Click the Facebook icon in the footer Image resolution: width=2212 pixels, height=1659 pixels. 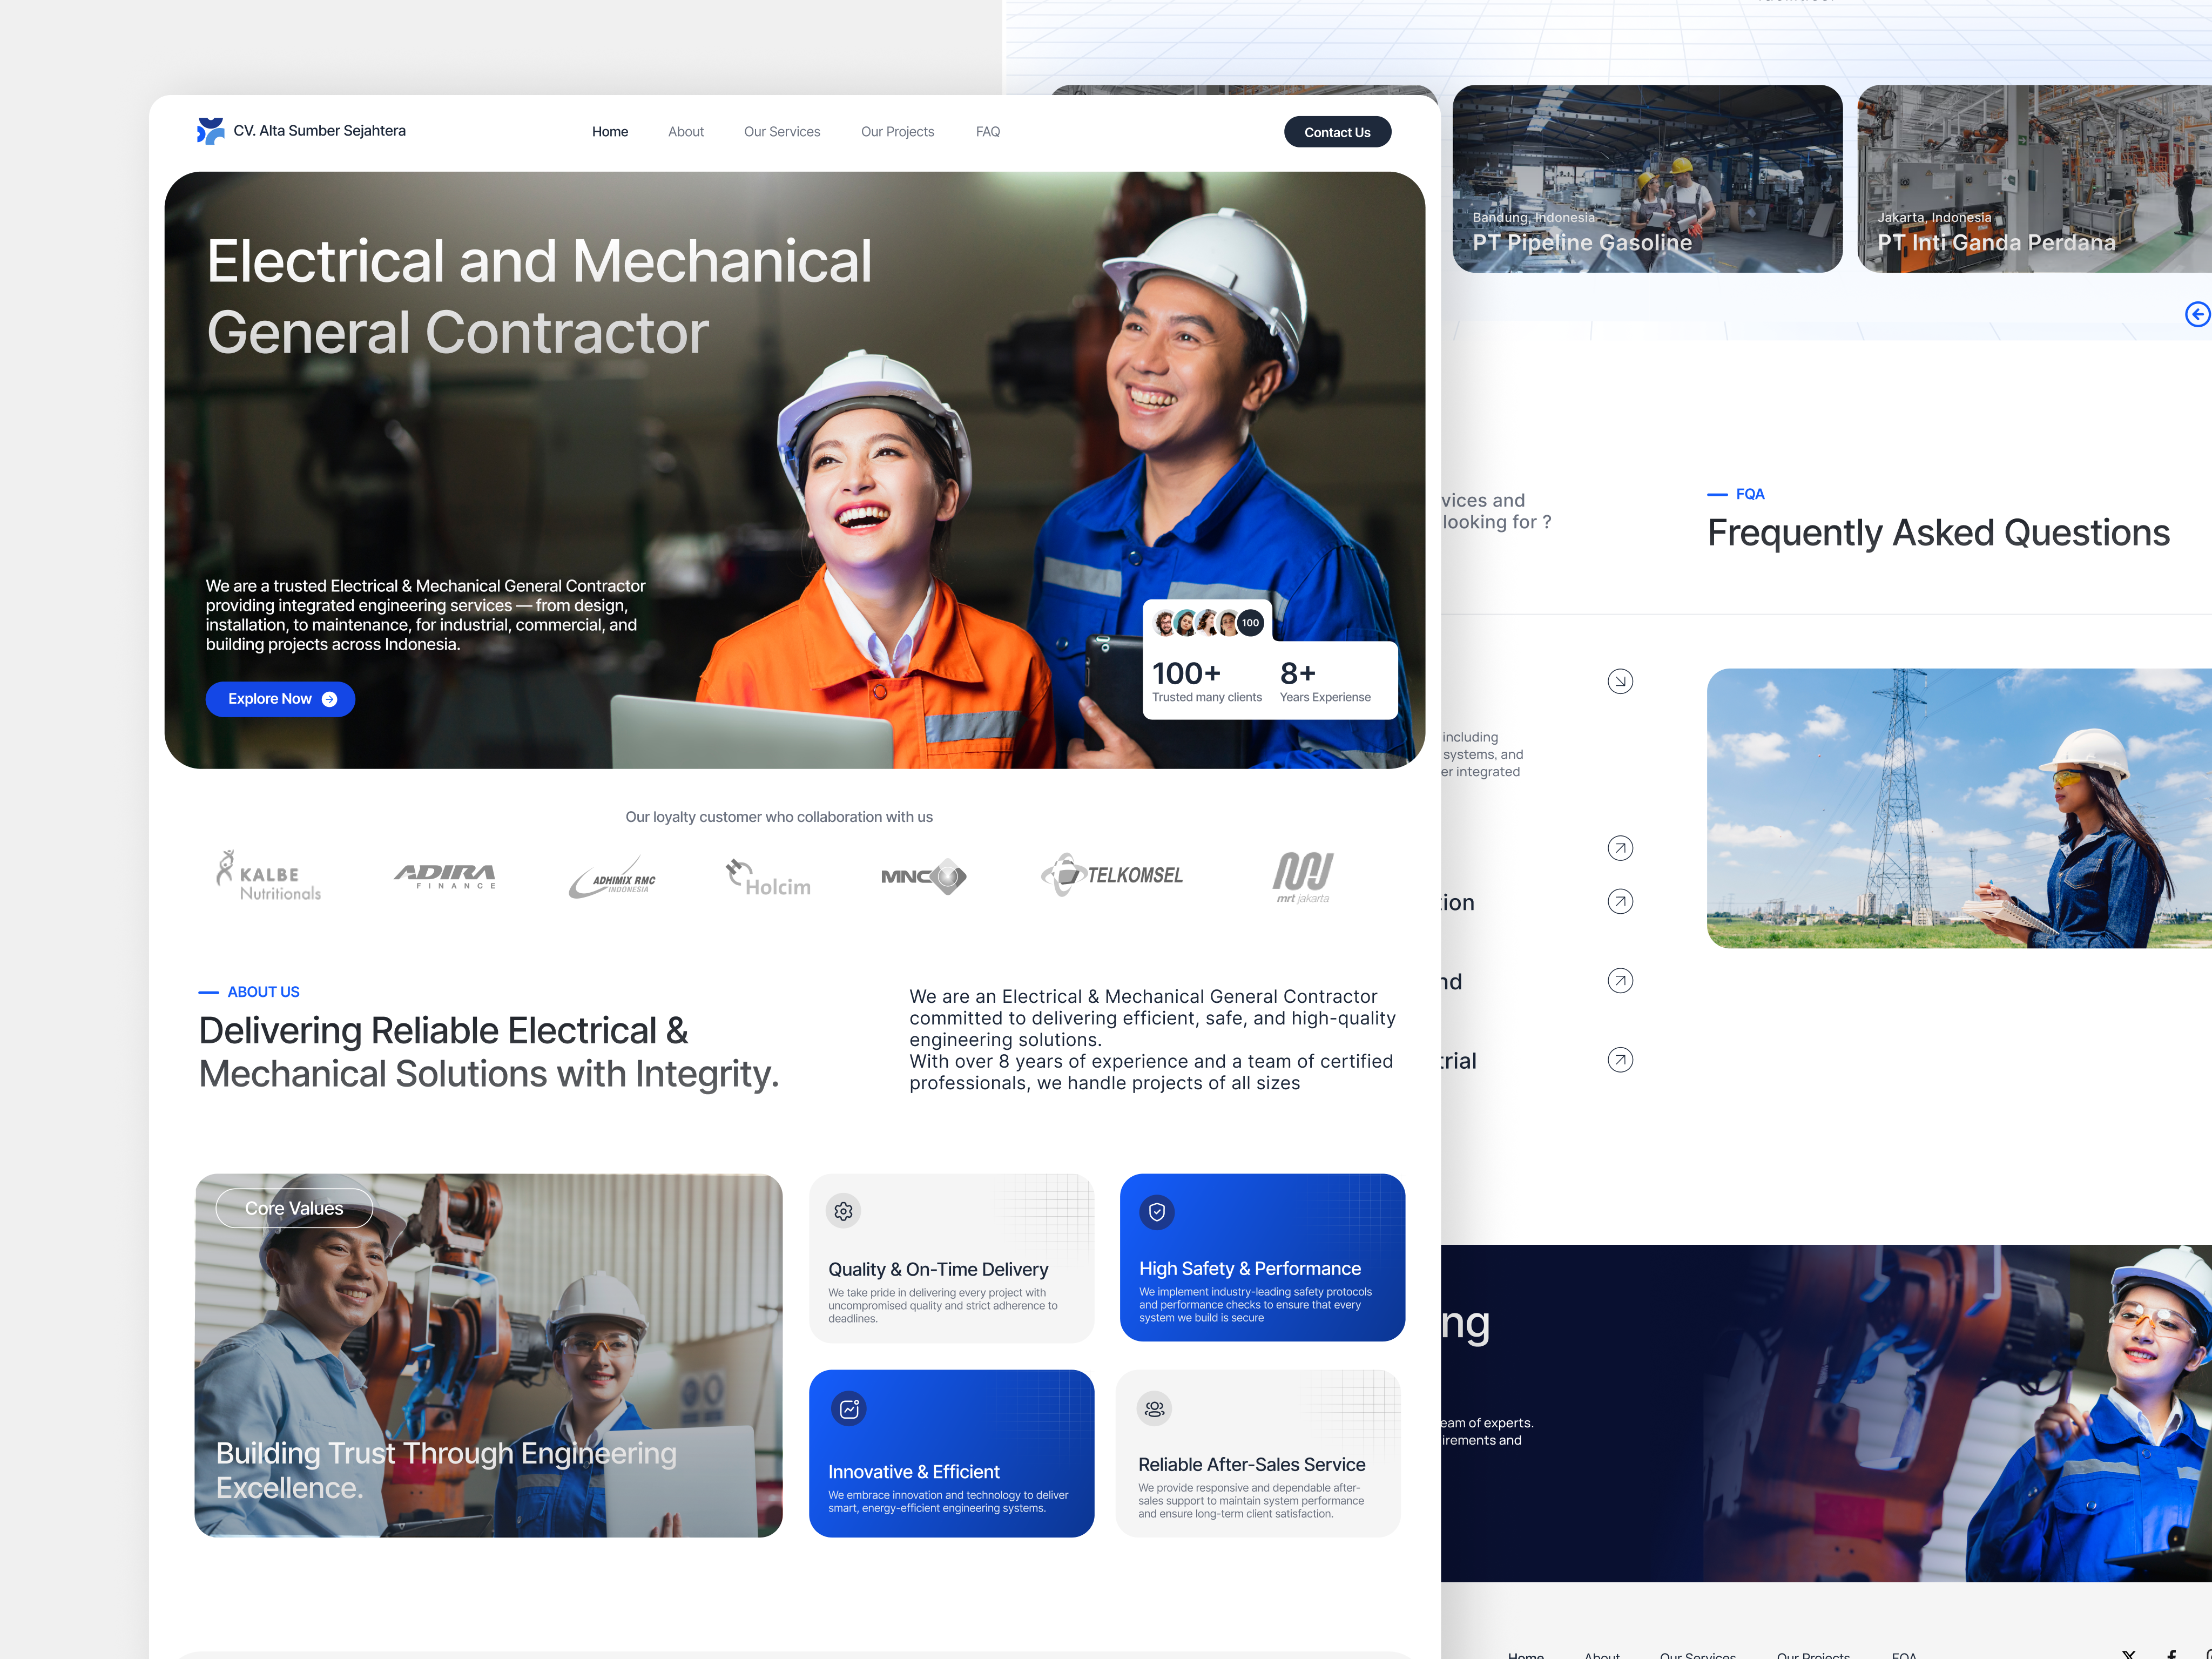coord(2172,1656)
